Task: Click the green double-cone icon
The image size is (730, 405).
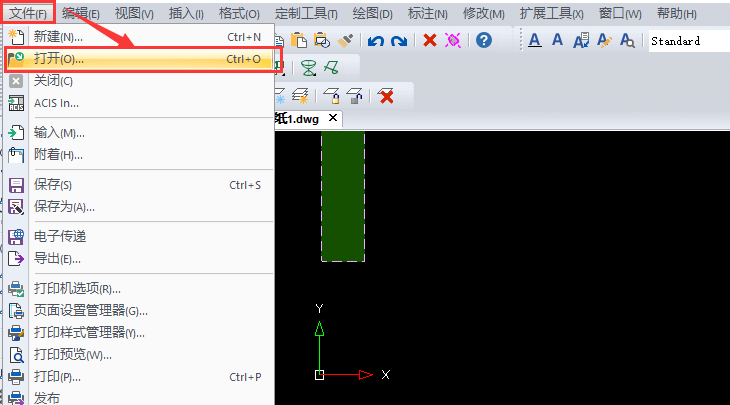Action: pos(308,68)
